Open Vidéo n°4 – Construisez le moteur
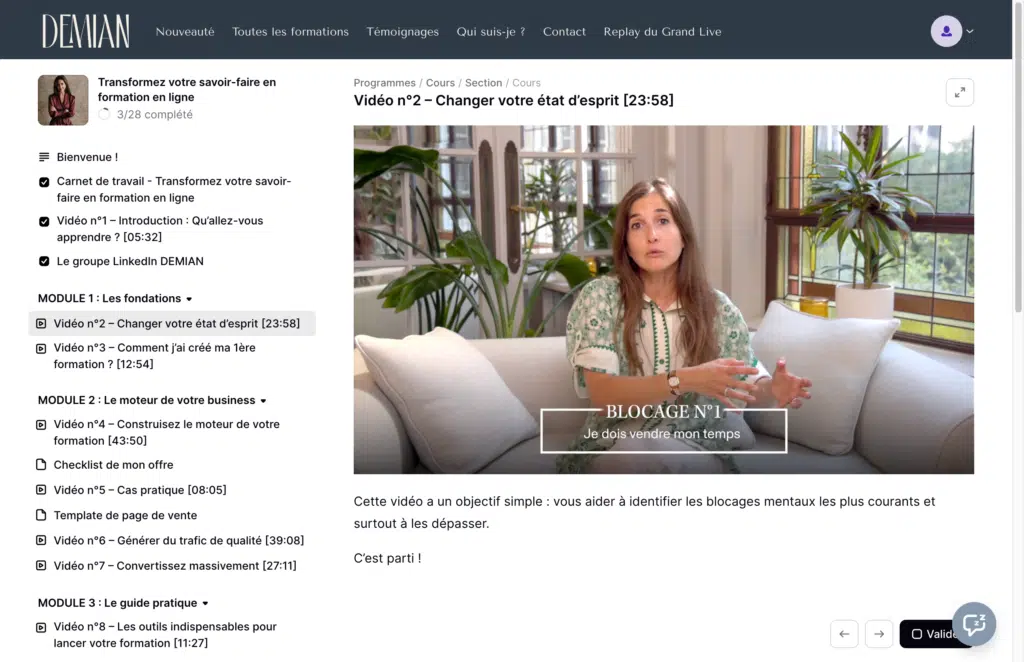Screen dimensions: 1024x662 pos(167,432)
